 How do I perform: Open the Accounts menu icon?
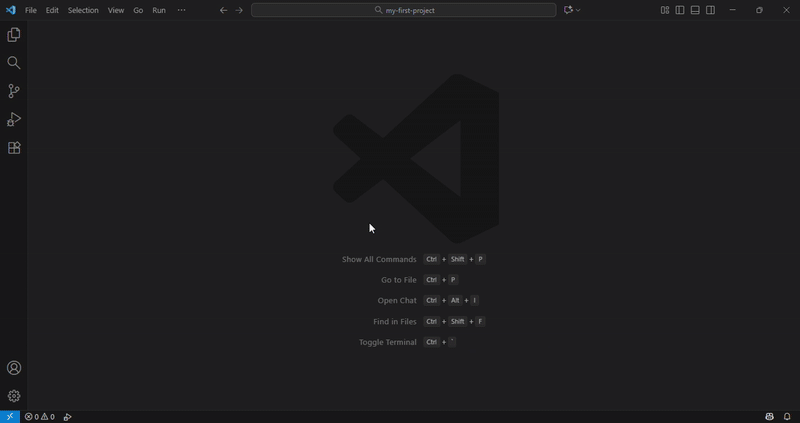pyautogui.click(x=14, y=368)
